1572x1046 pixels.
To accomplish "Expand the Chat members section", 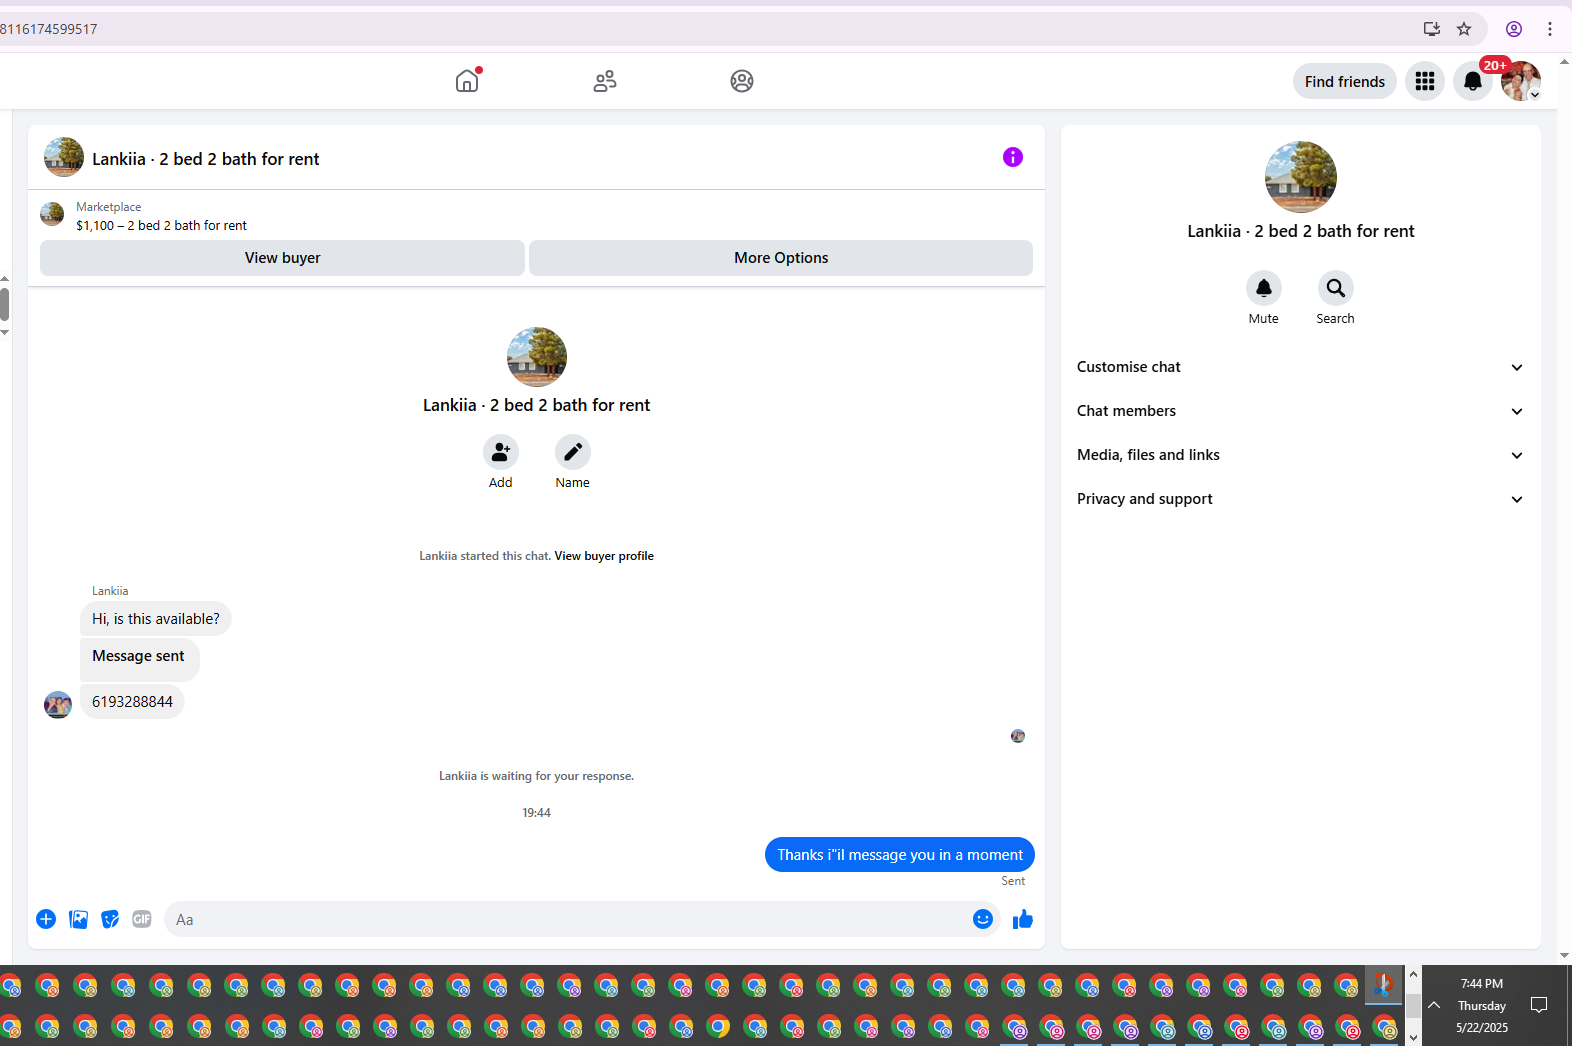I will (1301, 411).
